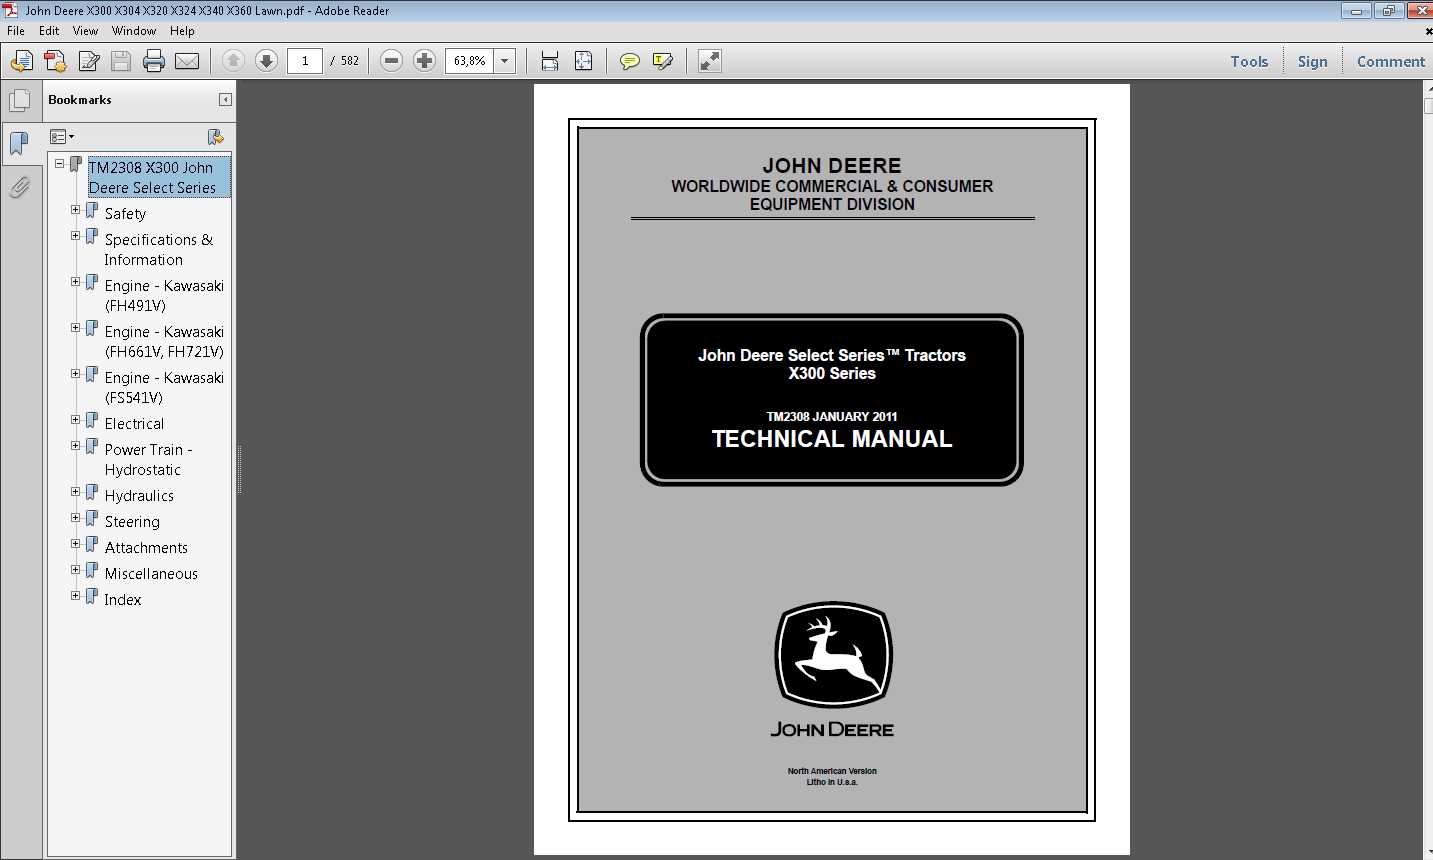Open the zoom level dropdown arrow
The image size is (1433, 860).
505,61
